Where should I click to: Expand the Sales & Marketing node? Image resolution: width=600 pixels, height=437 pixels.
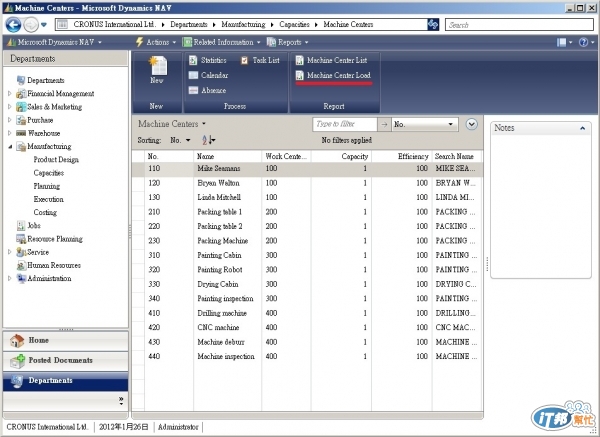tap(10, 107)
